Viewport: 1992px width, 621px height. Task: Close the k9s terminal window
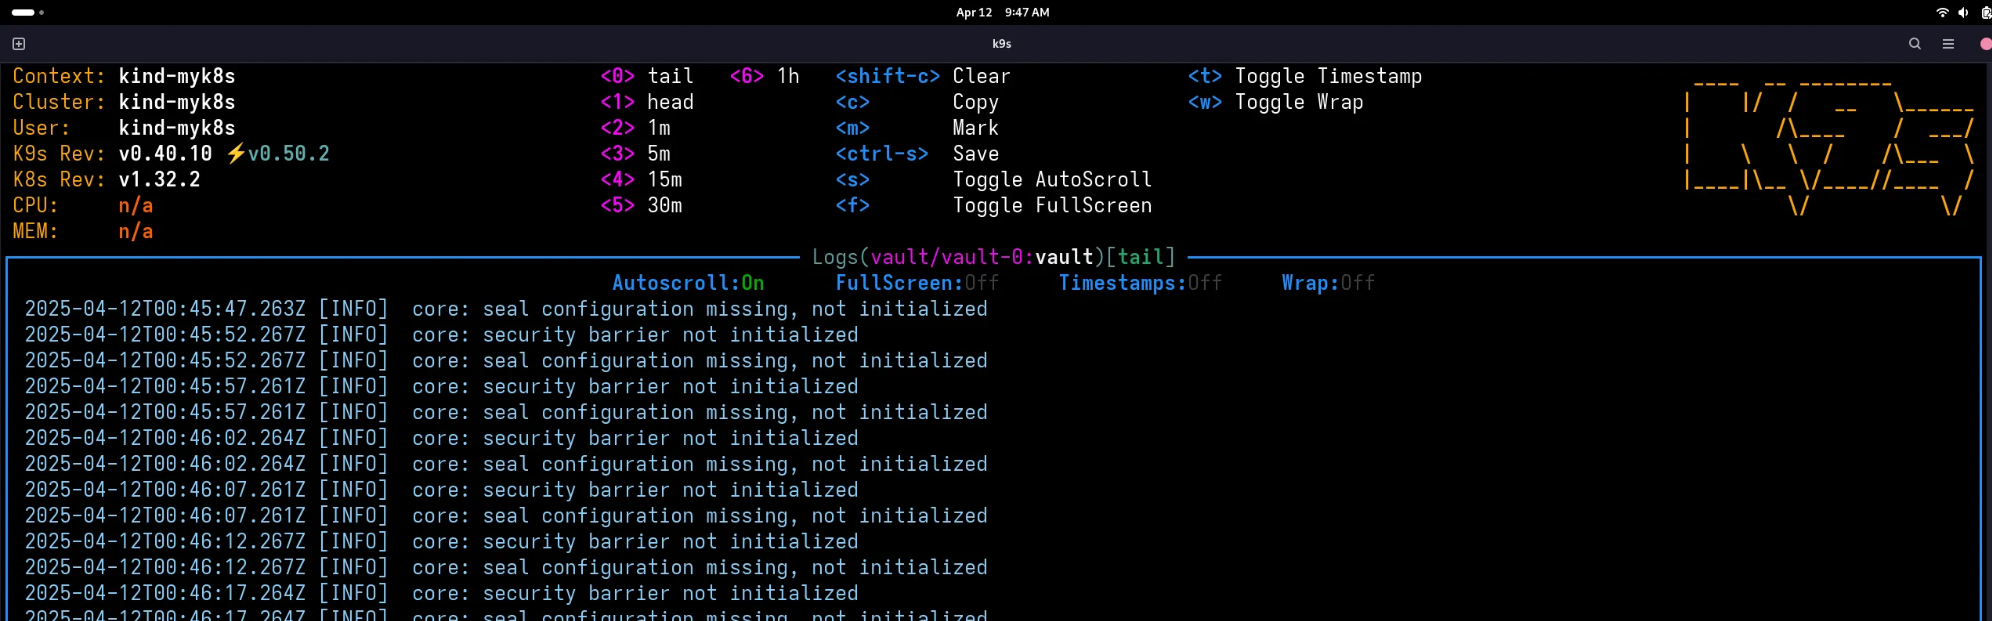(x=1985, y=44)
